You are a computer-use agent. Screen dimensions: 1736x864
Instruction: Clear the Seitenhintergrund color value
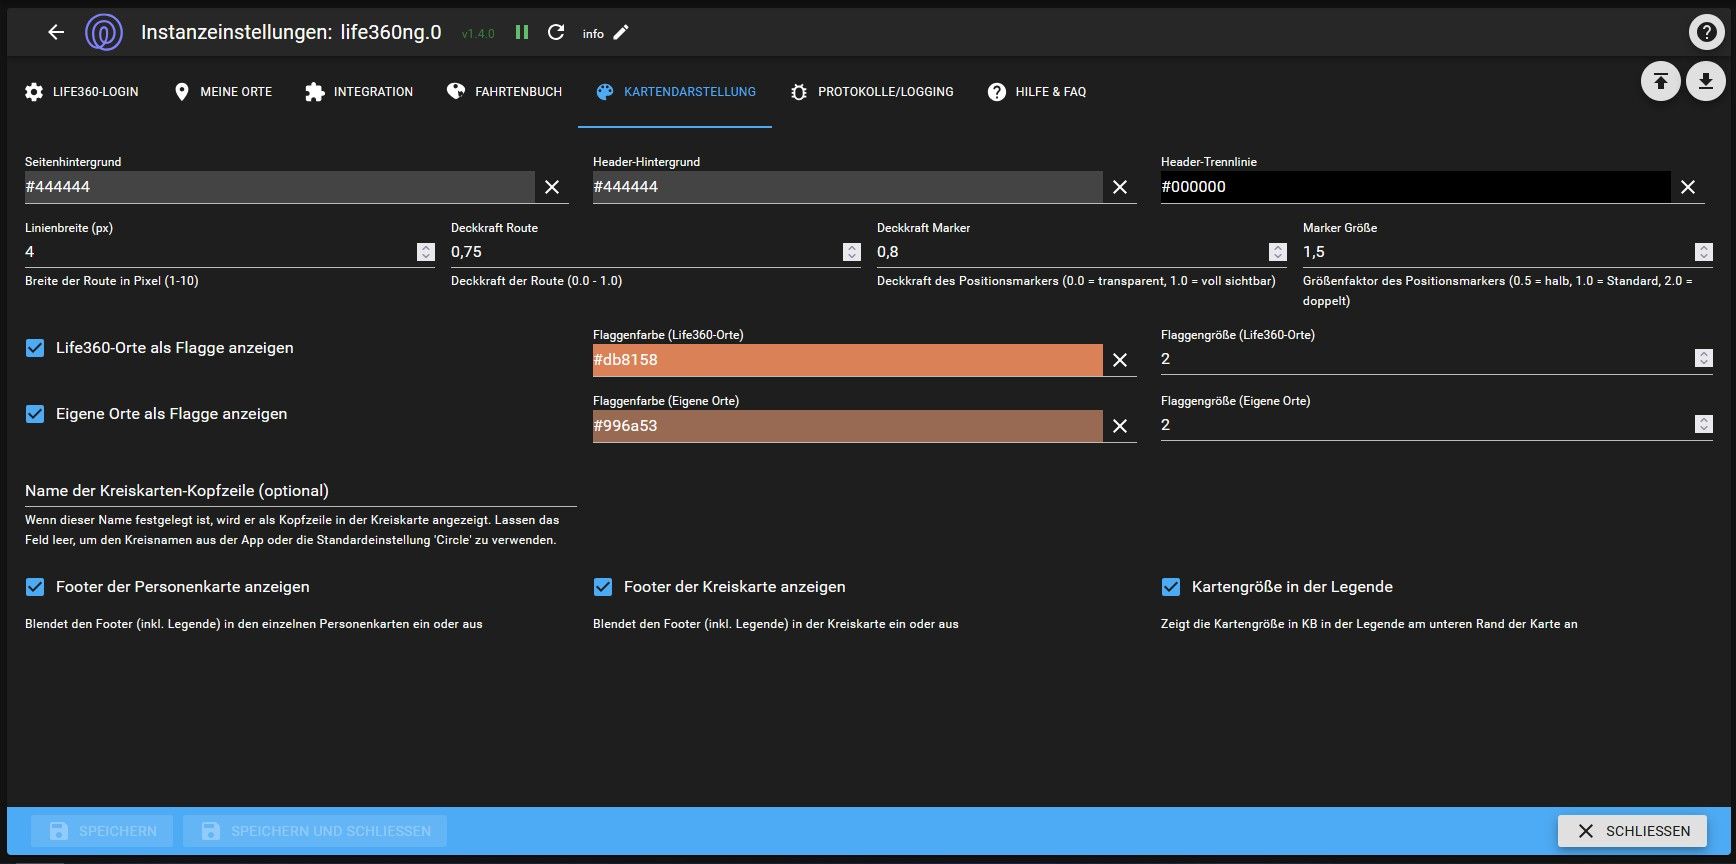[552, 187]
